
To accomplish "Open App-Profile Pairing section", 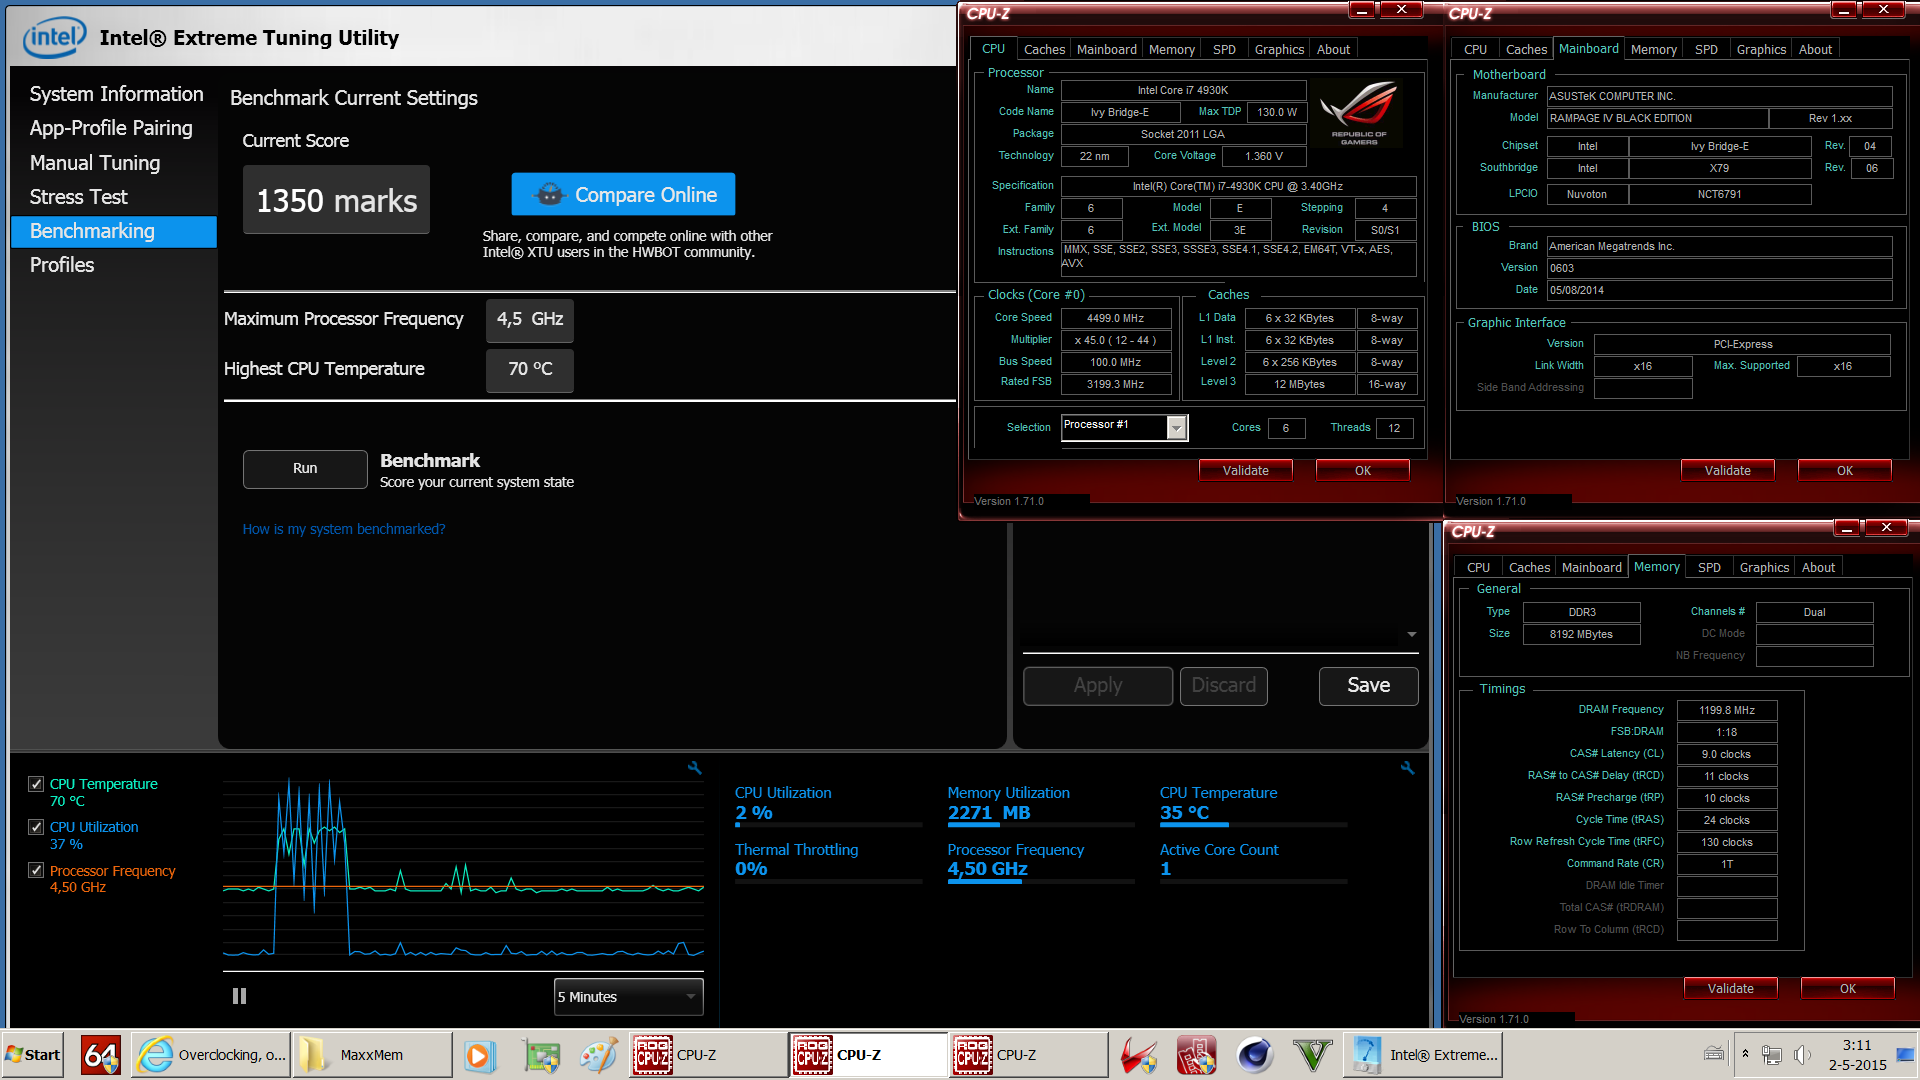I will point(111,128).
